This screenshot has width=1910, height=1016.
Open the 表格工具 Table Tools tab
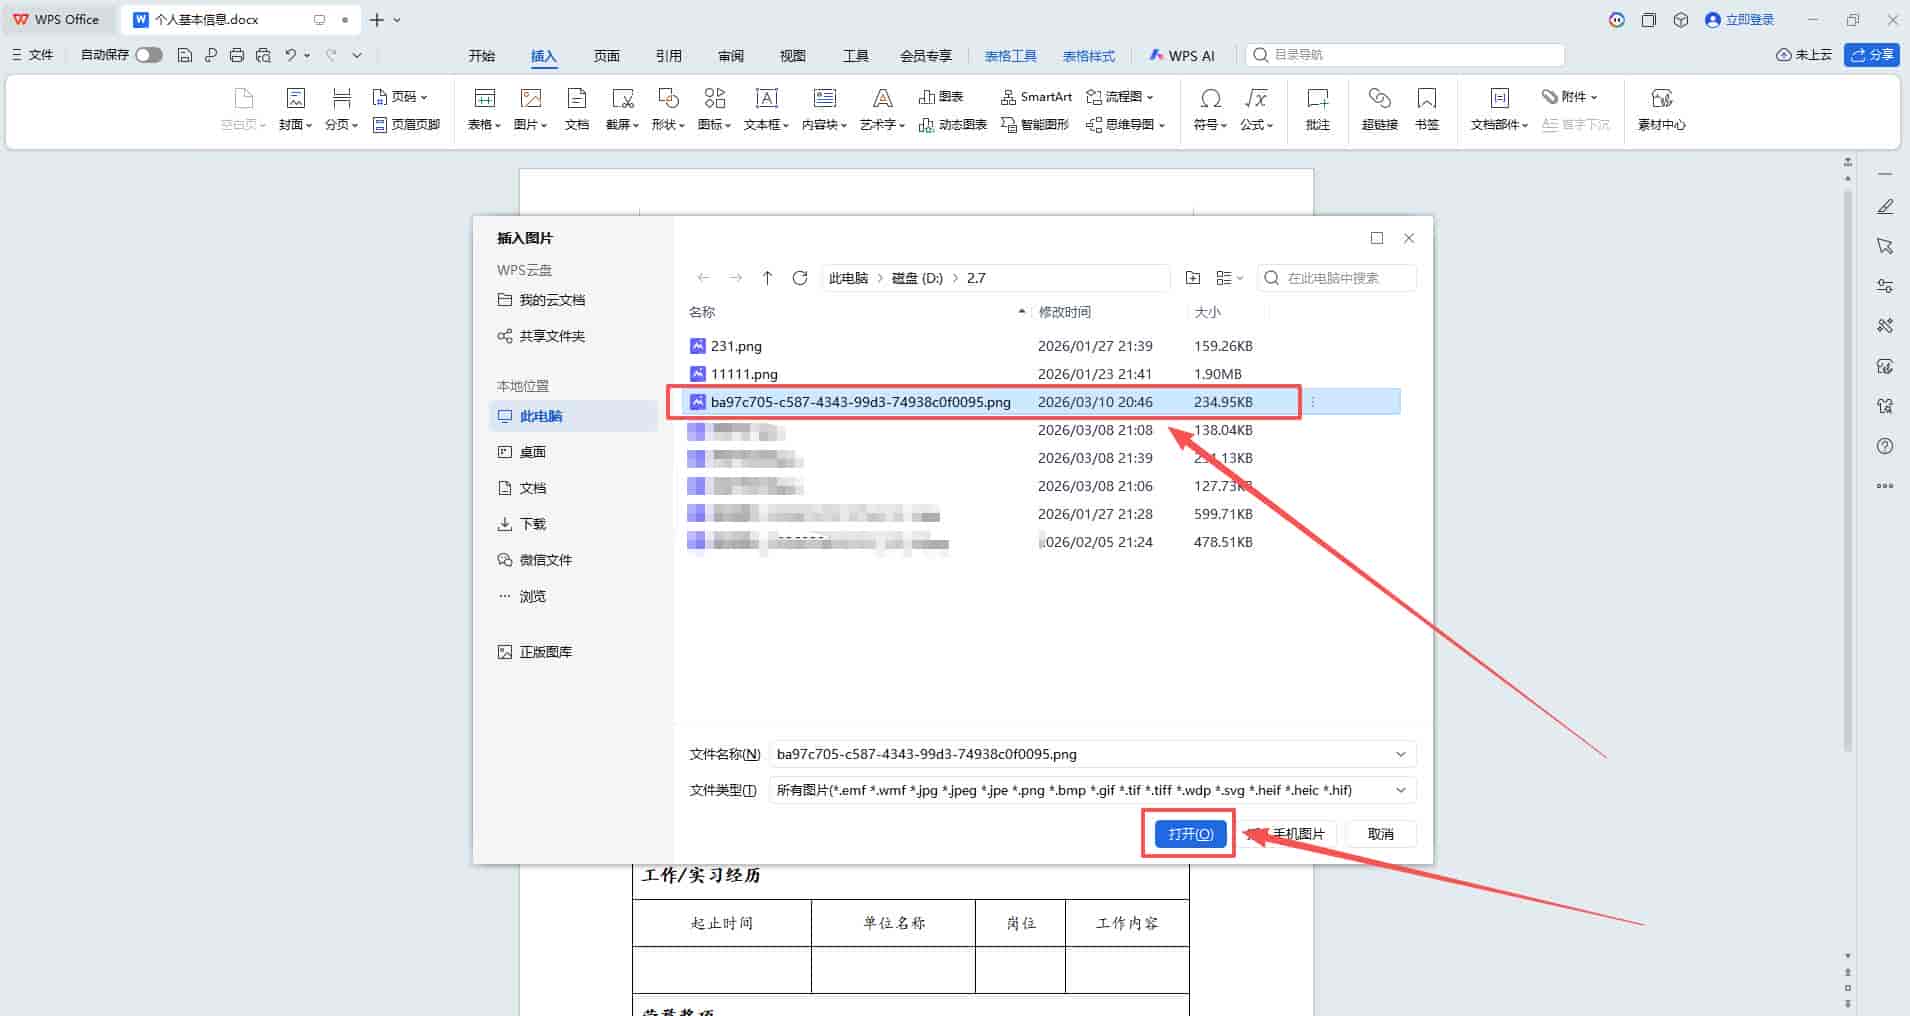1010,56
